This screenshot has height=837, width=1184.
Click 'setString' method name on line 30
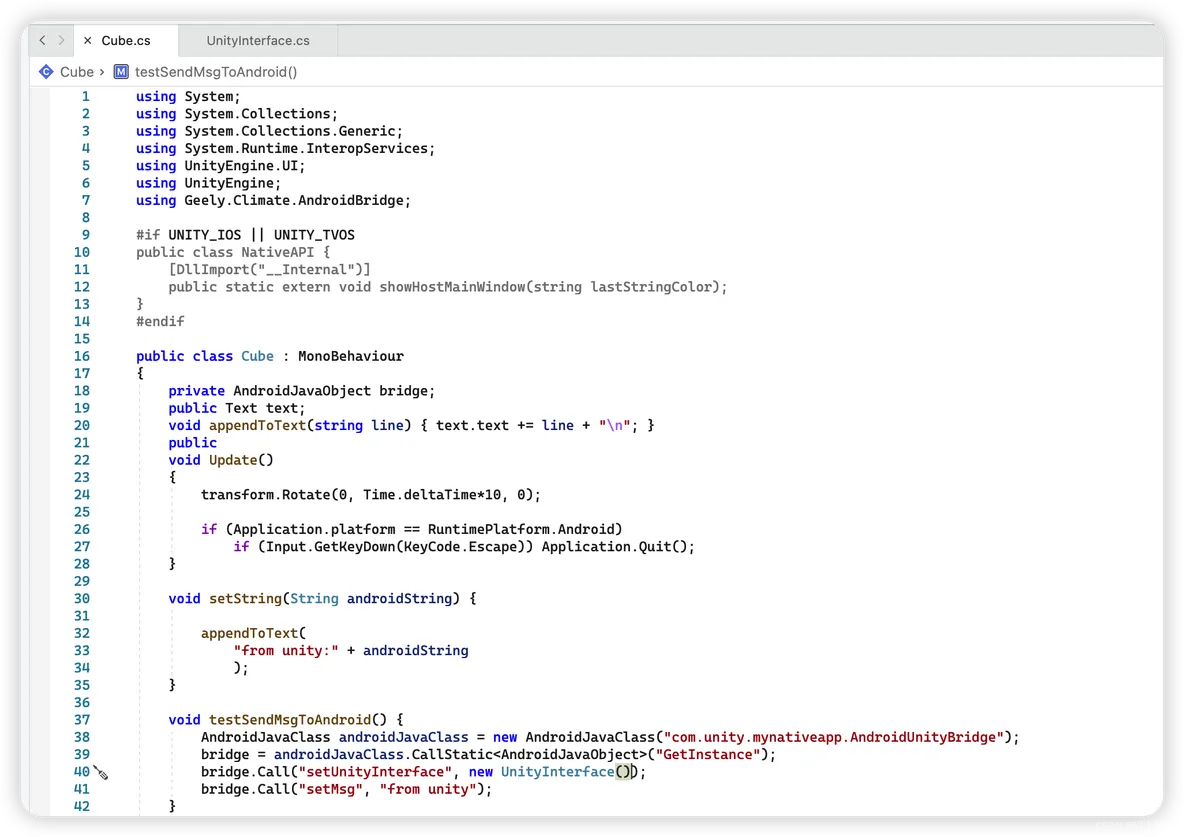(x=245, y=599)
